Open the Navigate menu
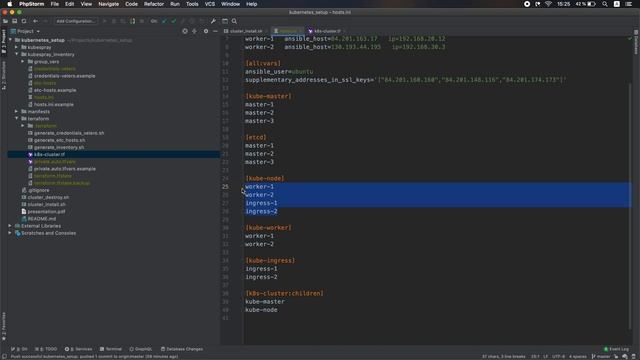640x360 pixels. 109,4
